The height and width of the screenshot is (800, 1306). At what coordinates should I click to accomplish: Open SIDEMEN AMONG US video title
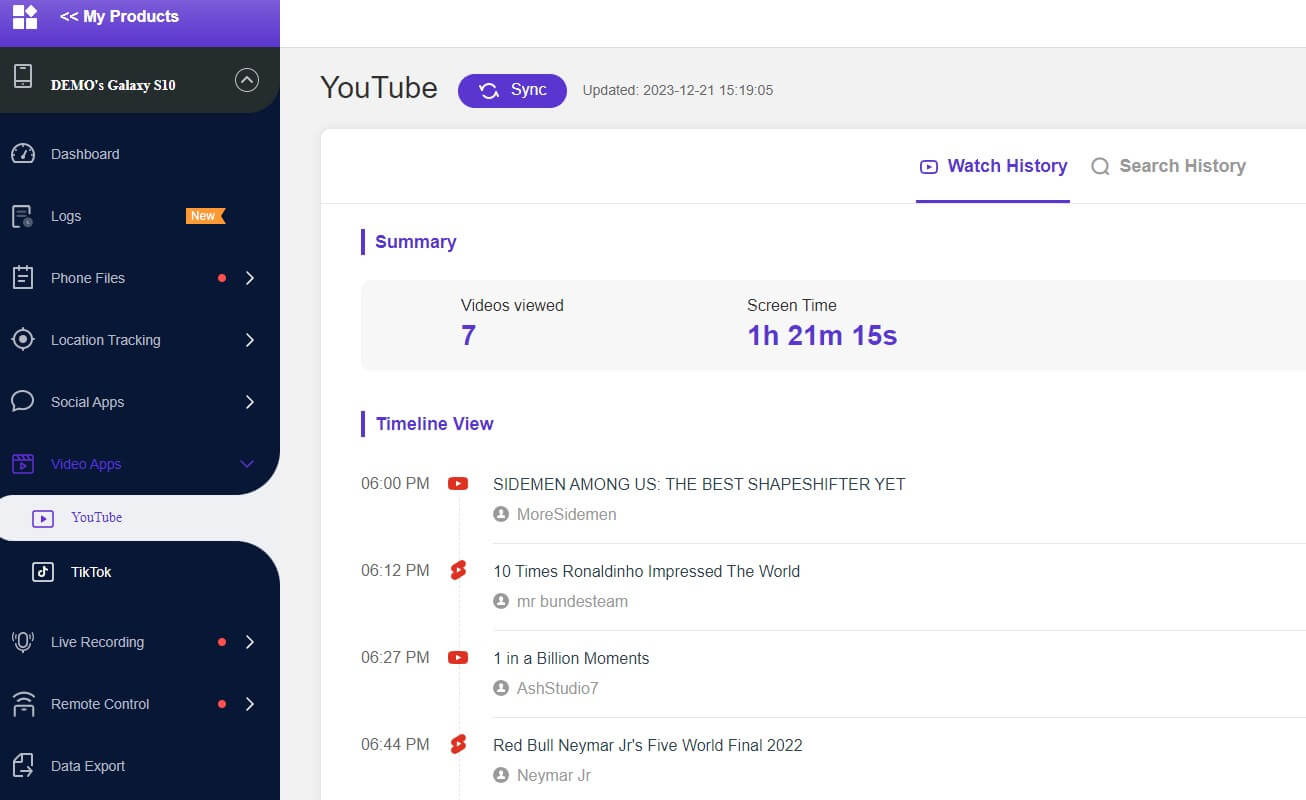click(x=699, y=484)
